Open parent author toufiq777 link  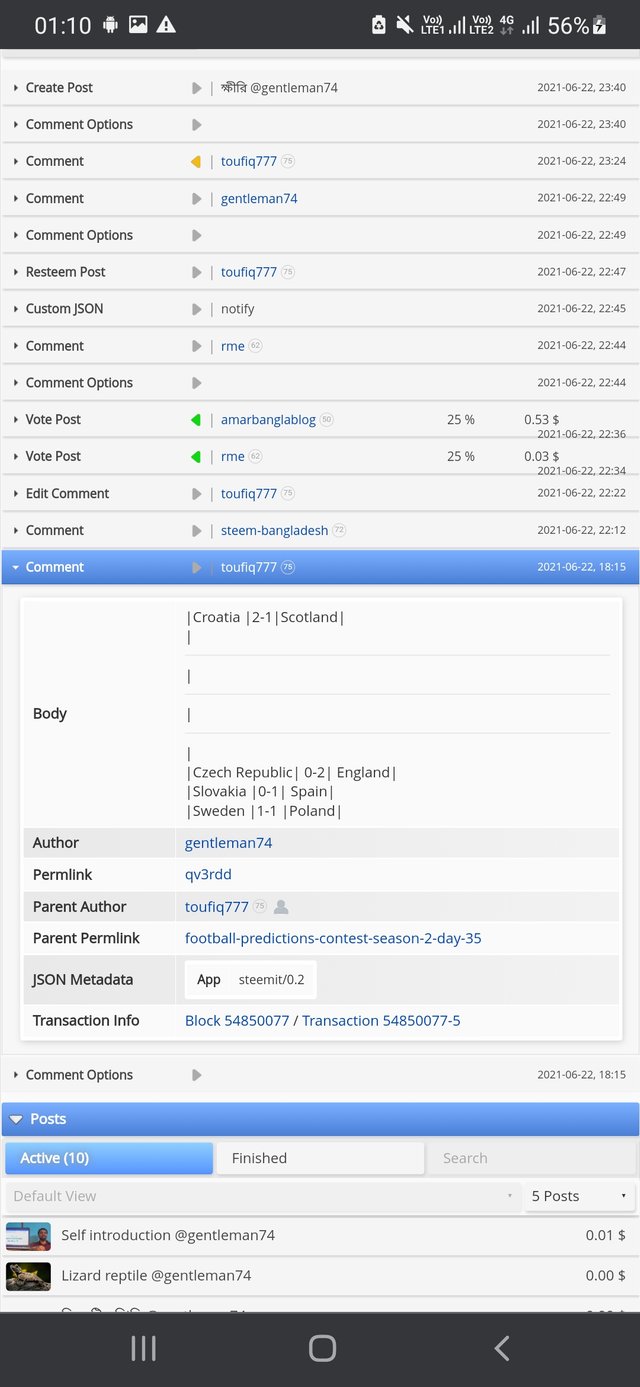click(217, 907)
